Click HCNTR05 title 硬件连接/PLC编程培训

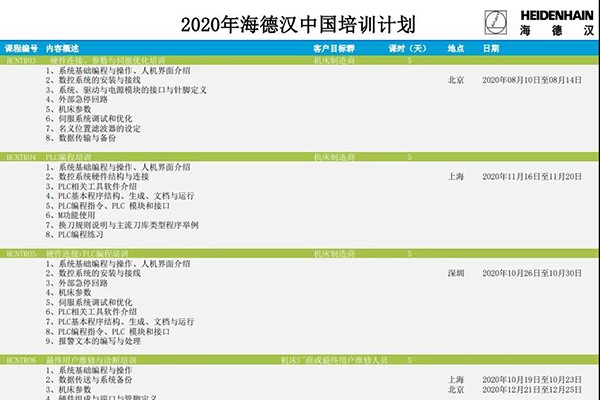(87, 254)
